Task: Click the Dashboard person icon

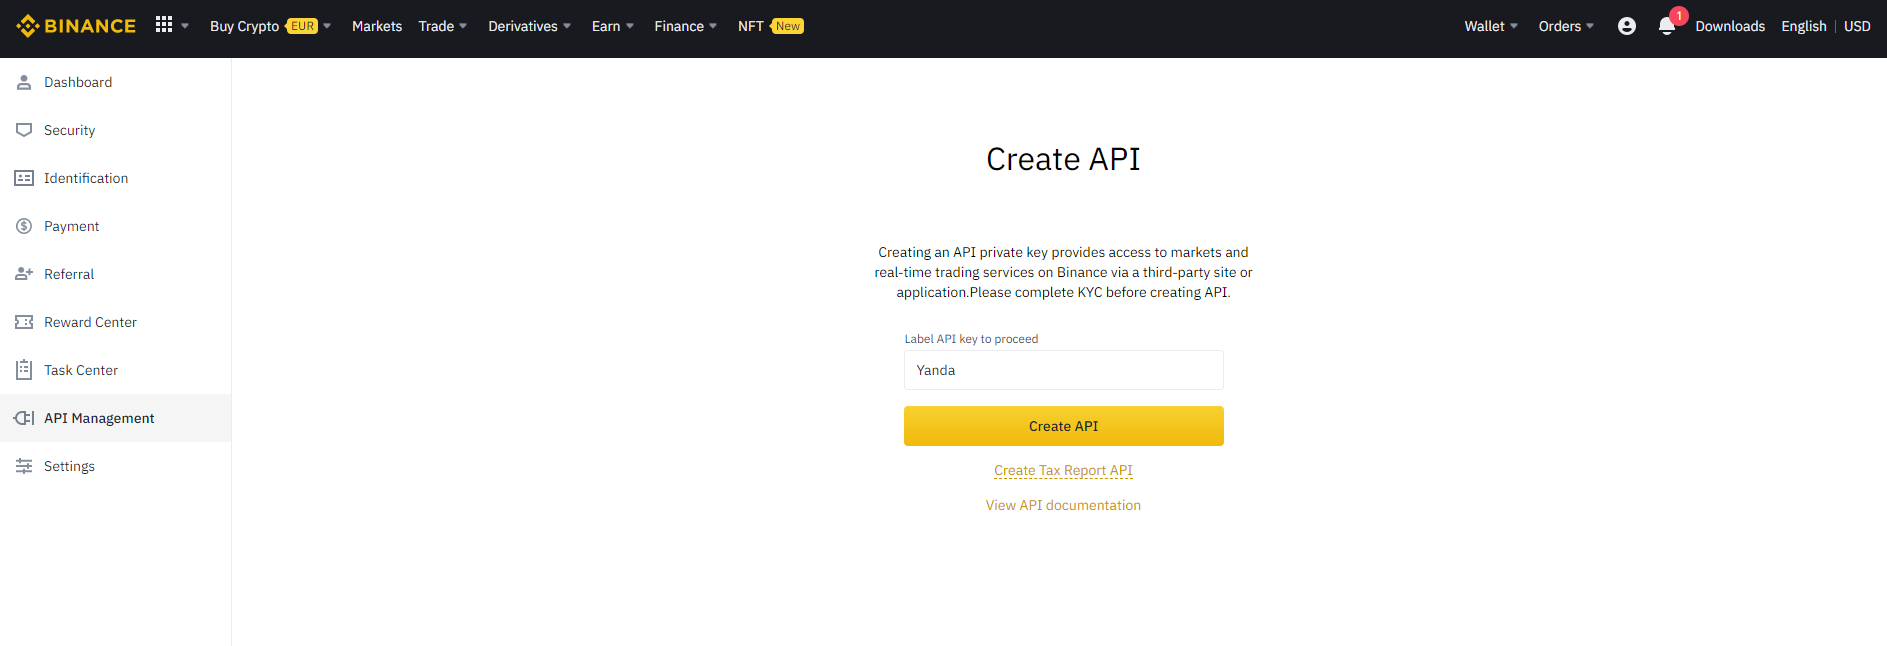Action: pyautogui.click(x=24, y=82)
